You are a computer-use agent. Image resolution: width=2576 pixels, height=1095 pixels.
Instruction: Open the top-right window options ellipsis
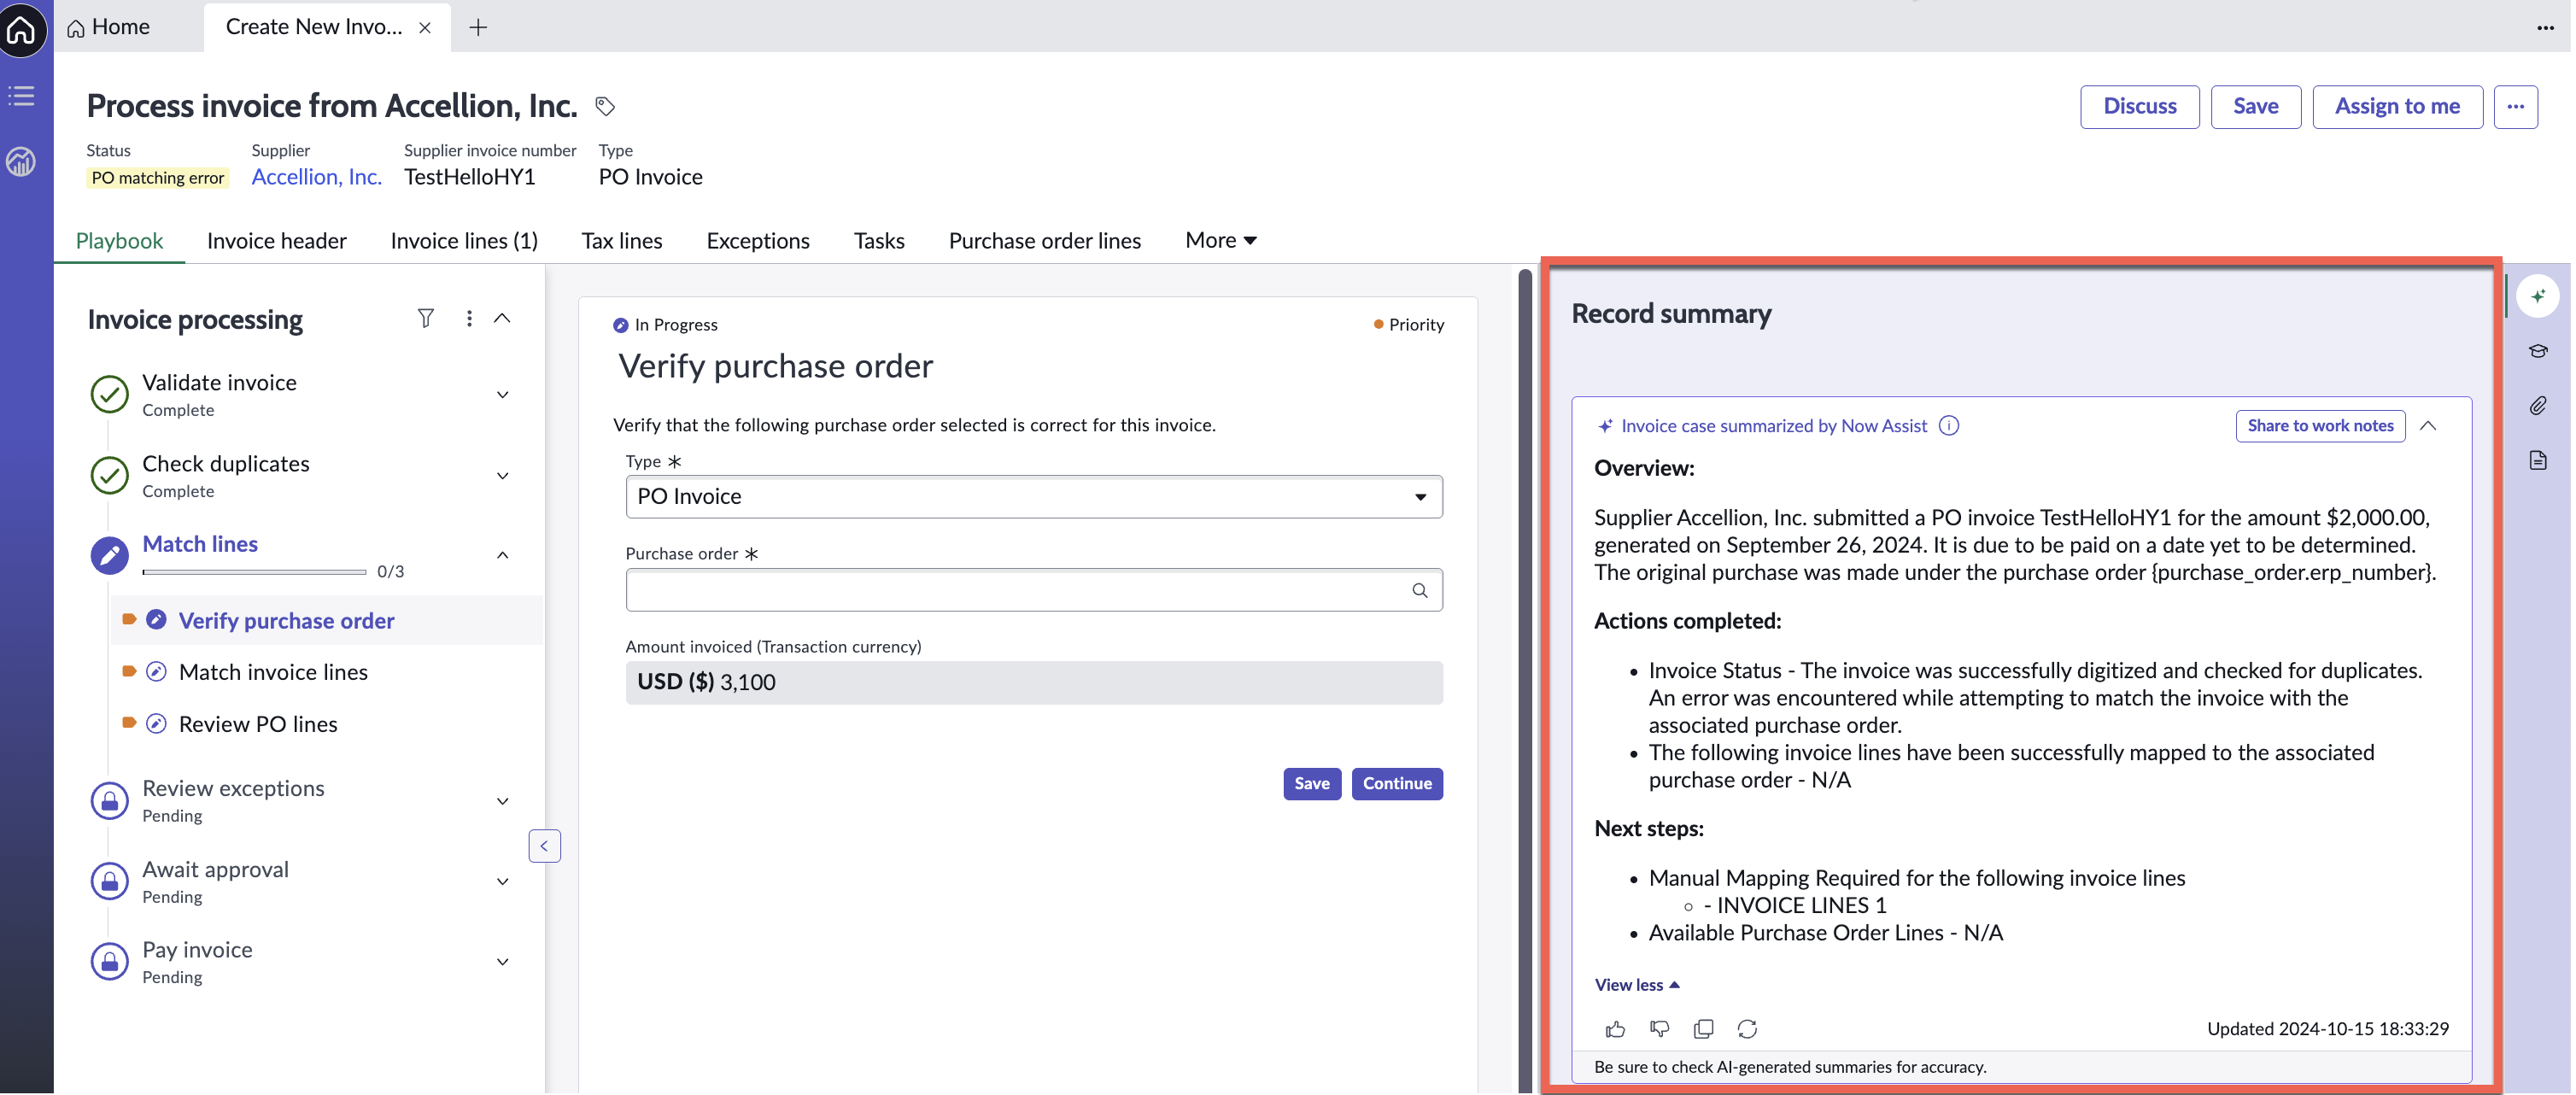(2545, 28)
